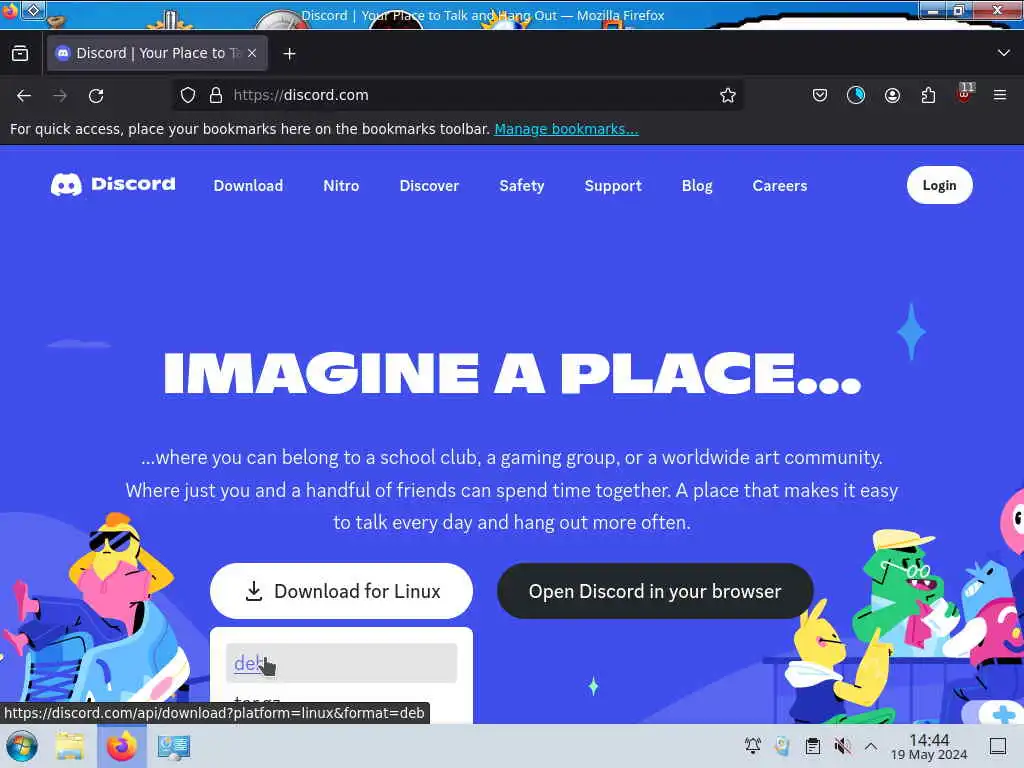Click the Discord logo in the header

(113, 185)
